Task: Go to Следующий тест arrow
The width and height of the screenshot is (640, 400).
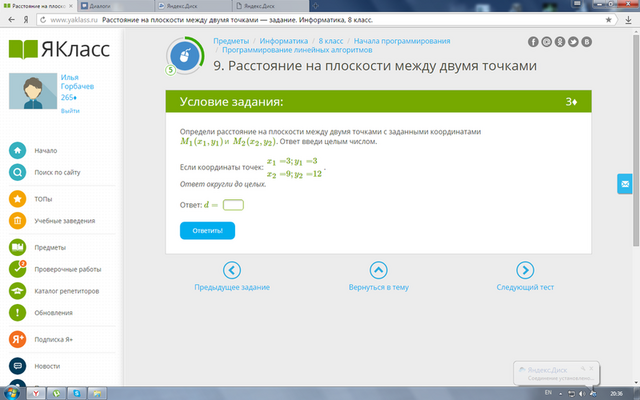Action: point(525,270)
